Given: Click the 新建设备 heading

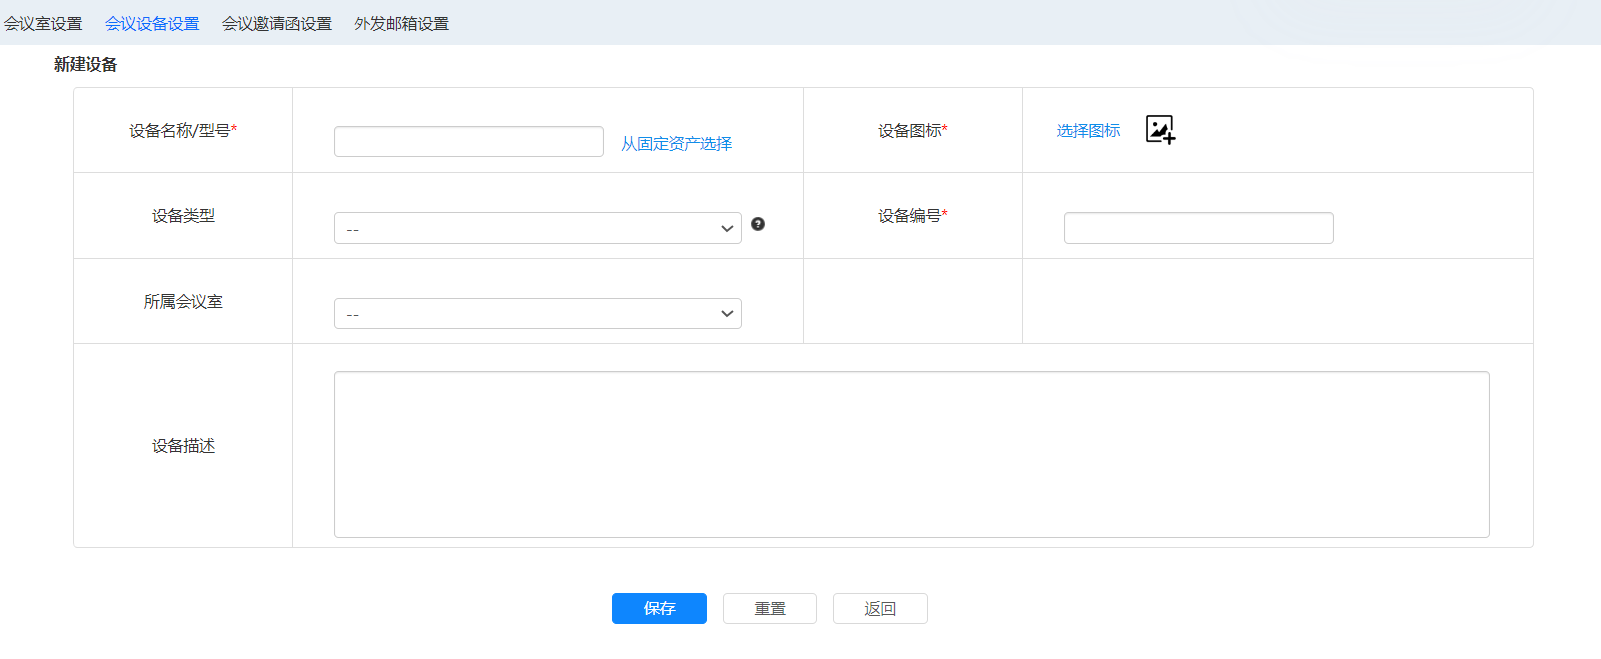Looking at the screenshot, I should (85, 64).
